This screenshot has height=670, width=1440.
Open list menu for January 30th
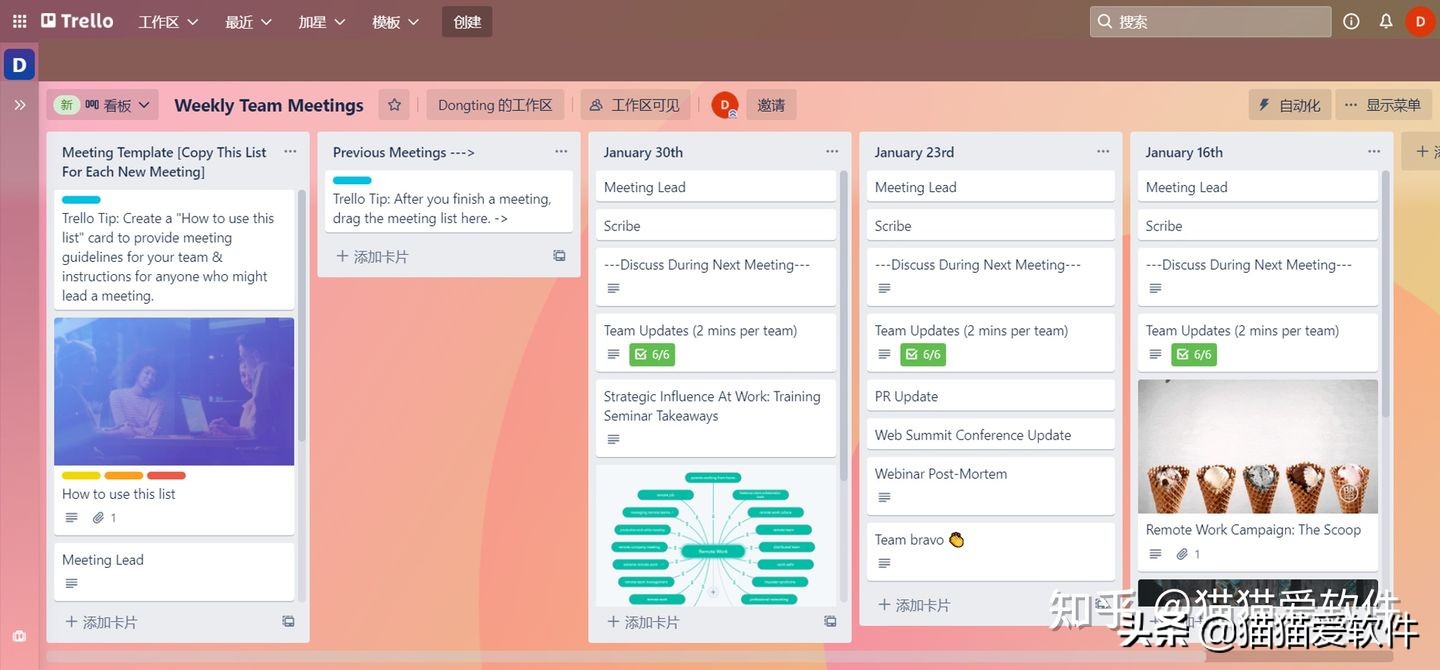pos(832,152)
